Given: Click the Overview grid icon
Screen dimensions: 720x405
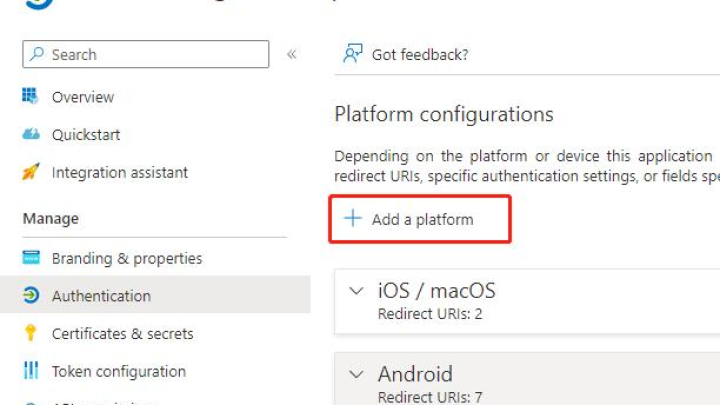Looking at the screenshot, I should [x=30, y=96].
